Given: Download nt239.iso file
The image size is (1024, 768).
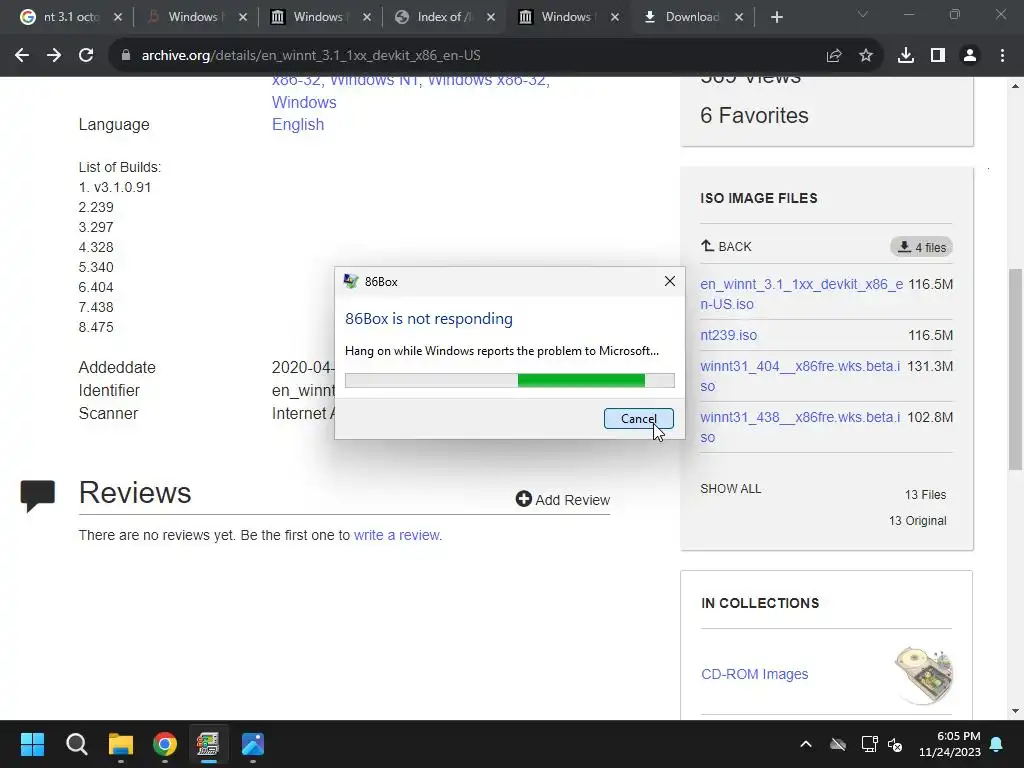Looking at the screenshot, I should tap(728, 335).
